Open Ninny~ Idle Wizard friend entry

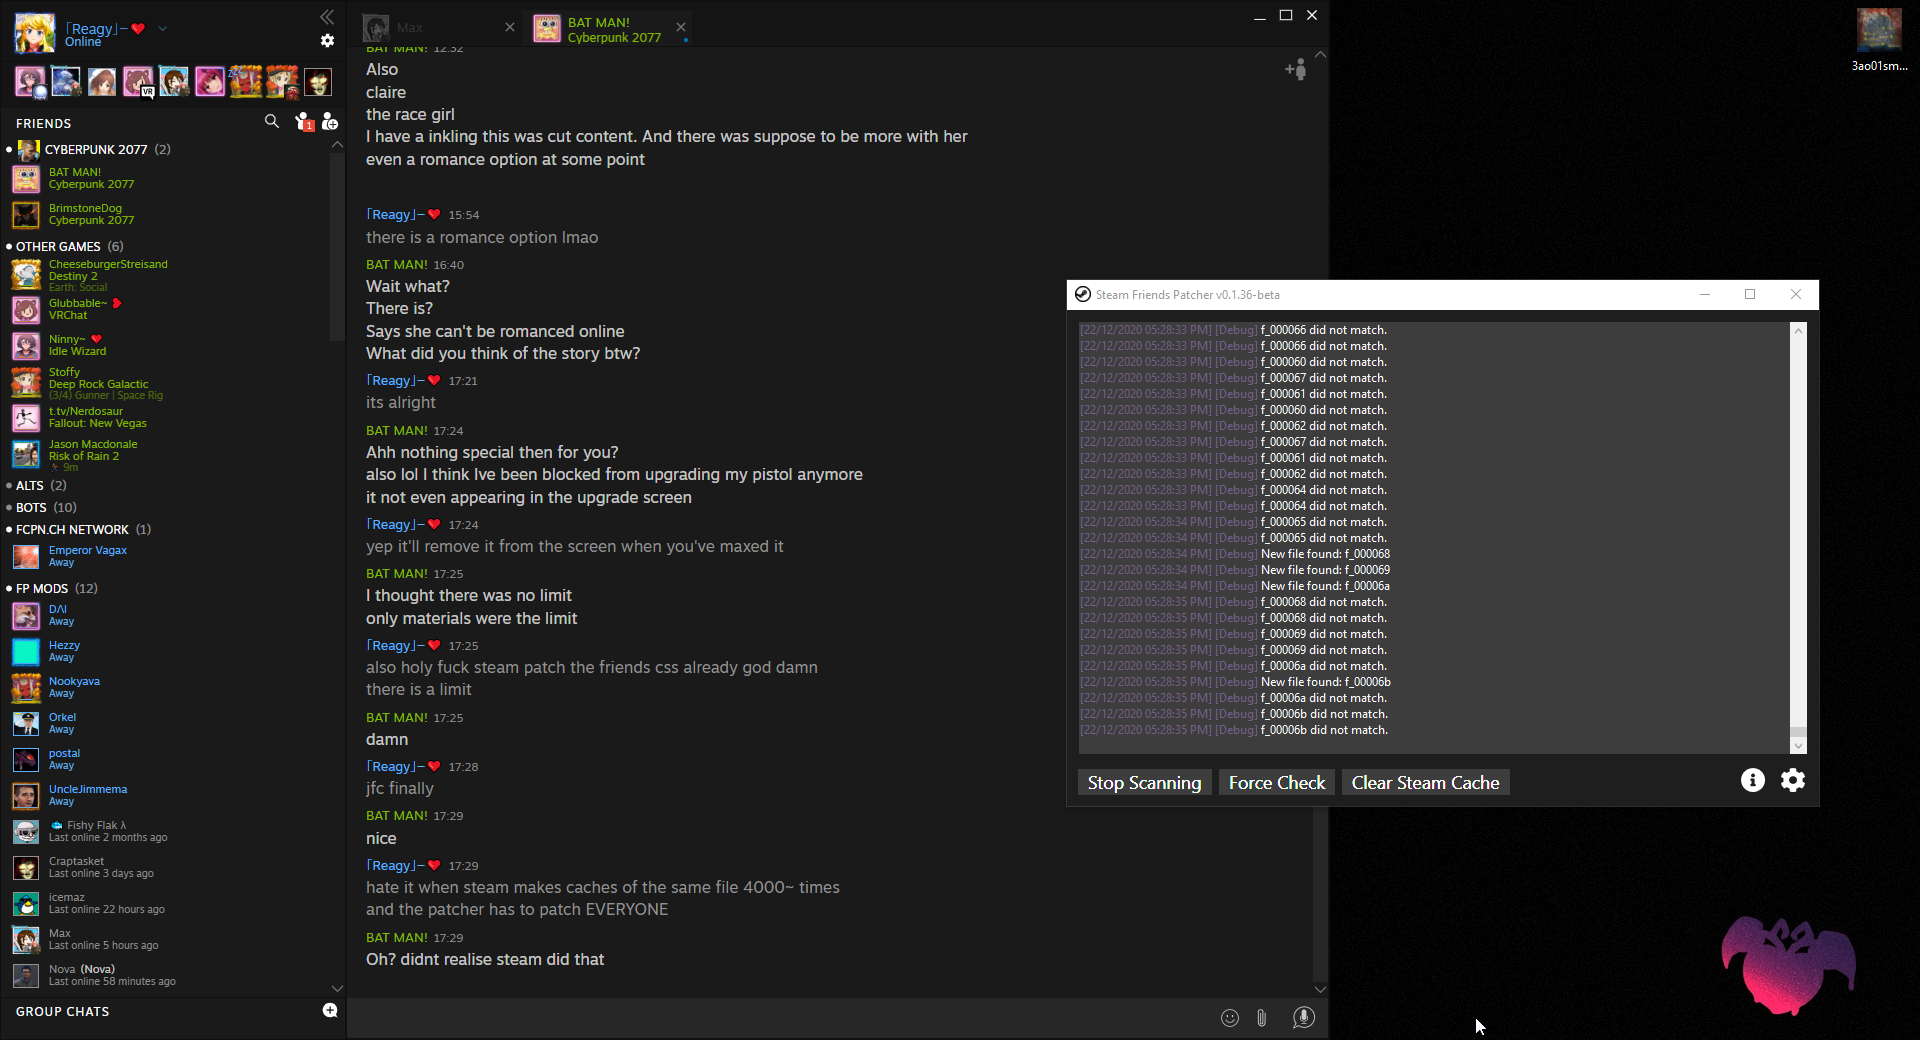(170, 345)
